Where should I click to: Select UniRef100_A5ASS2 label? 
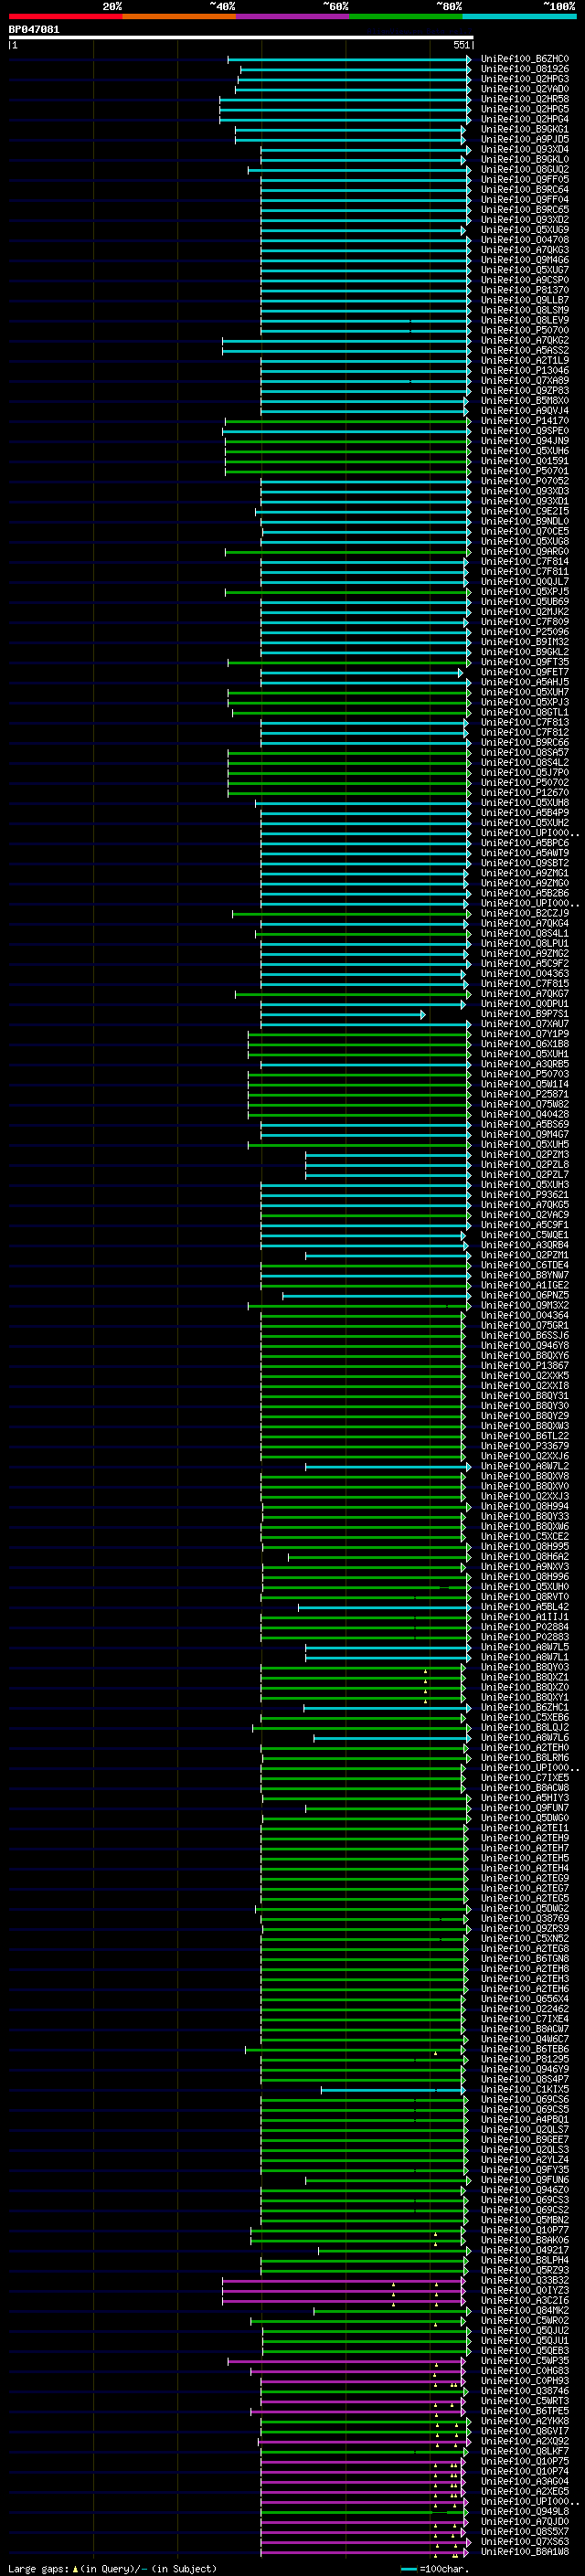pos(525,350)
